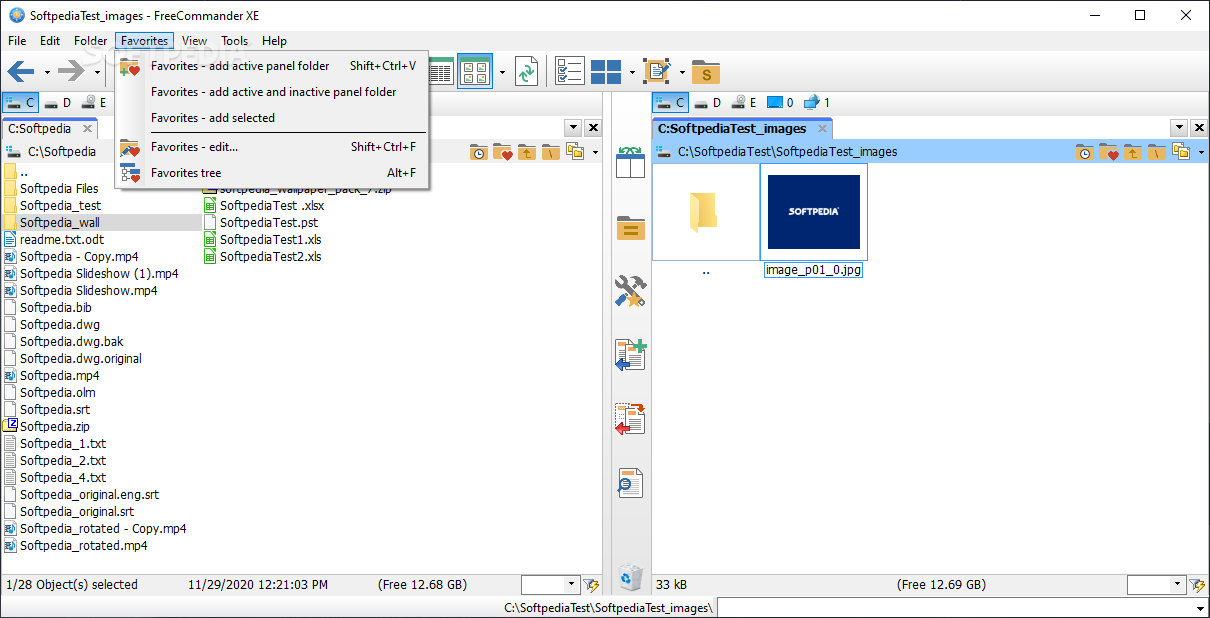Open the File menu
1210x618 pixels.
pos(17,41)
